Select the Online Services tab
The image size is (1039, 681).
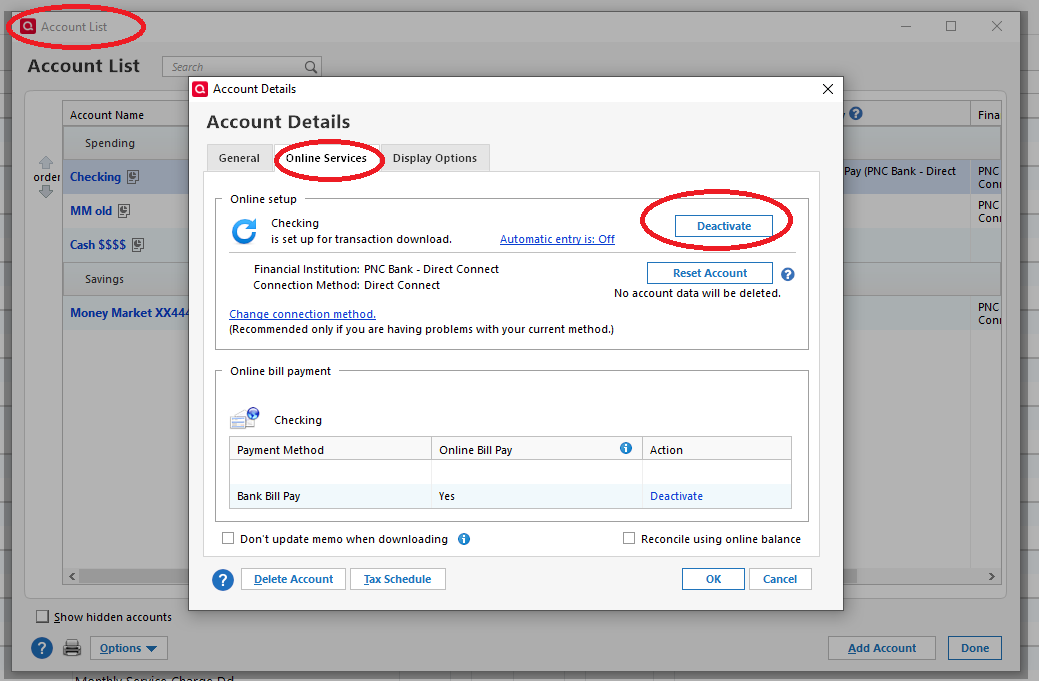tap(326, 158)
